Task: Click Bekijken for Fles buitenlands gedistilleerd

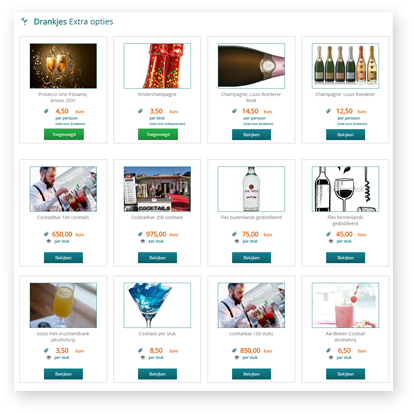Action: pyautogui.click(x=251, y=258)
